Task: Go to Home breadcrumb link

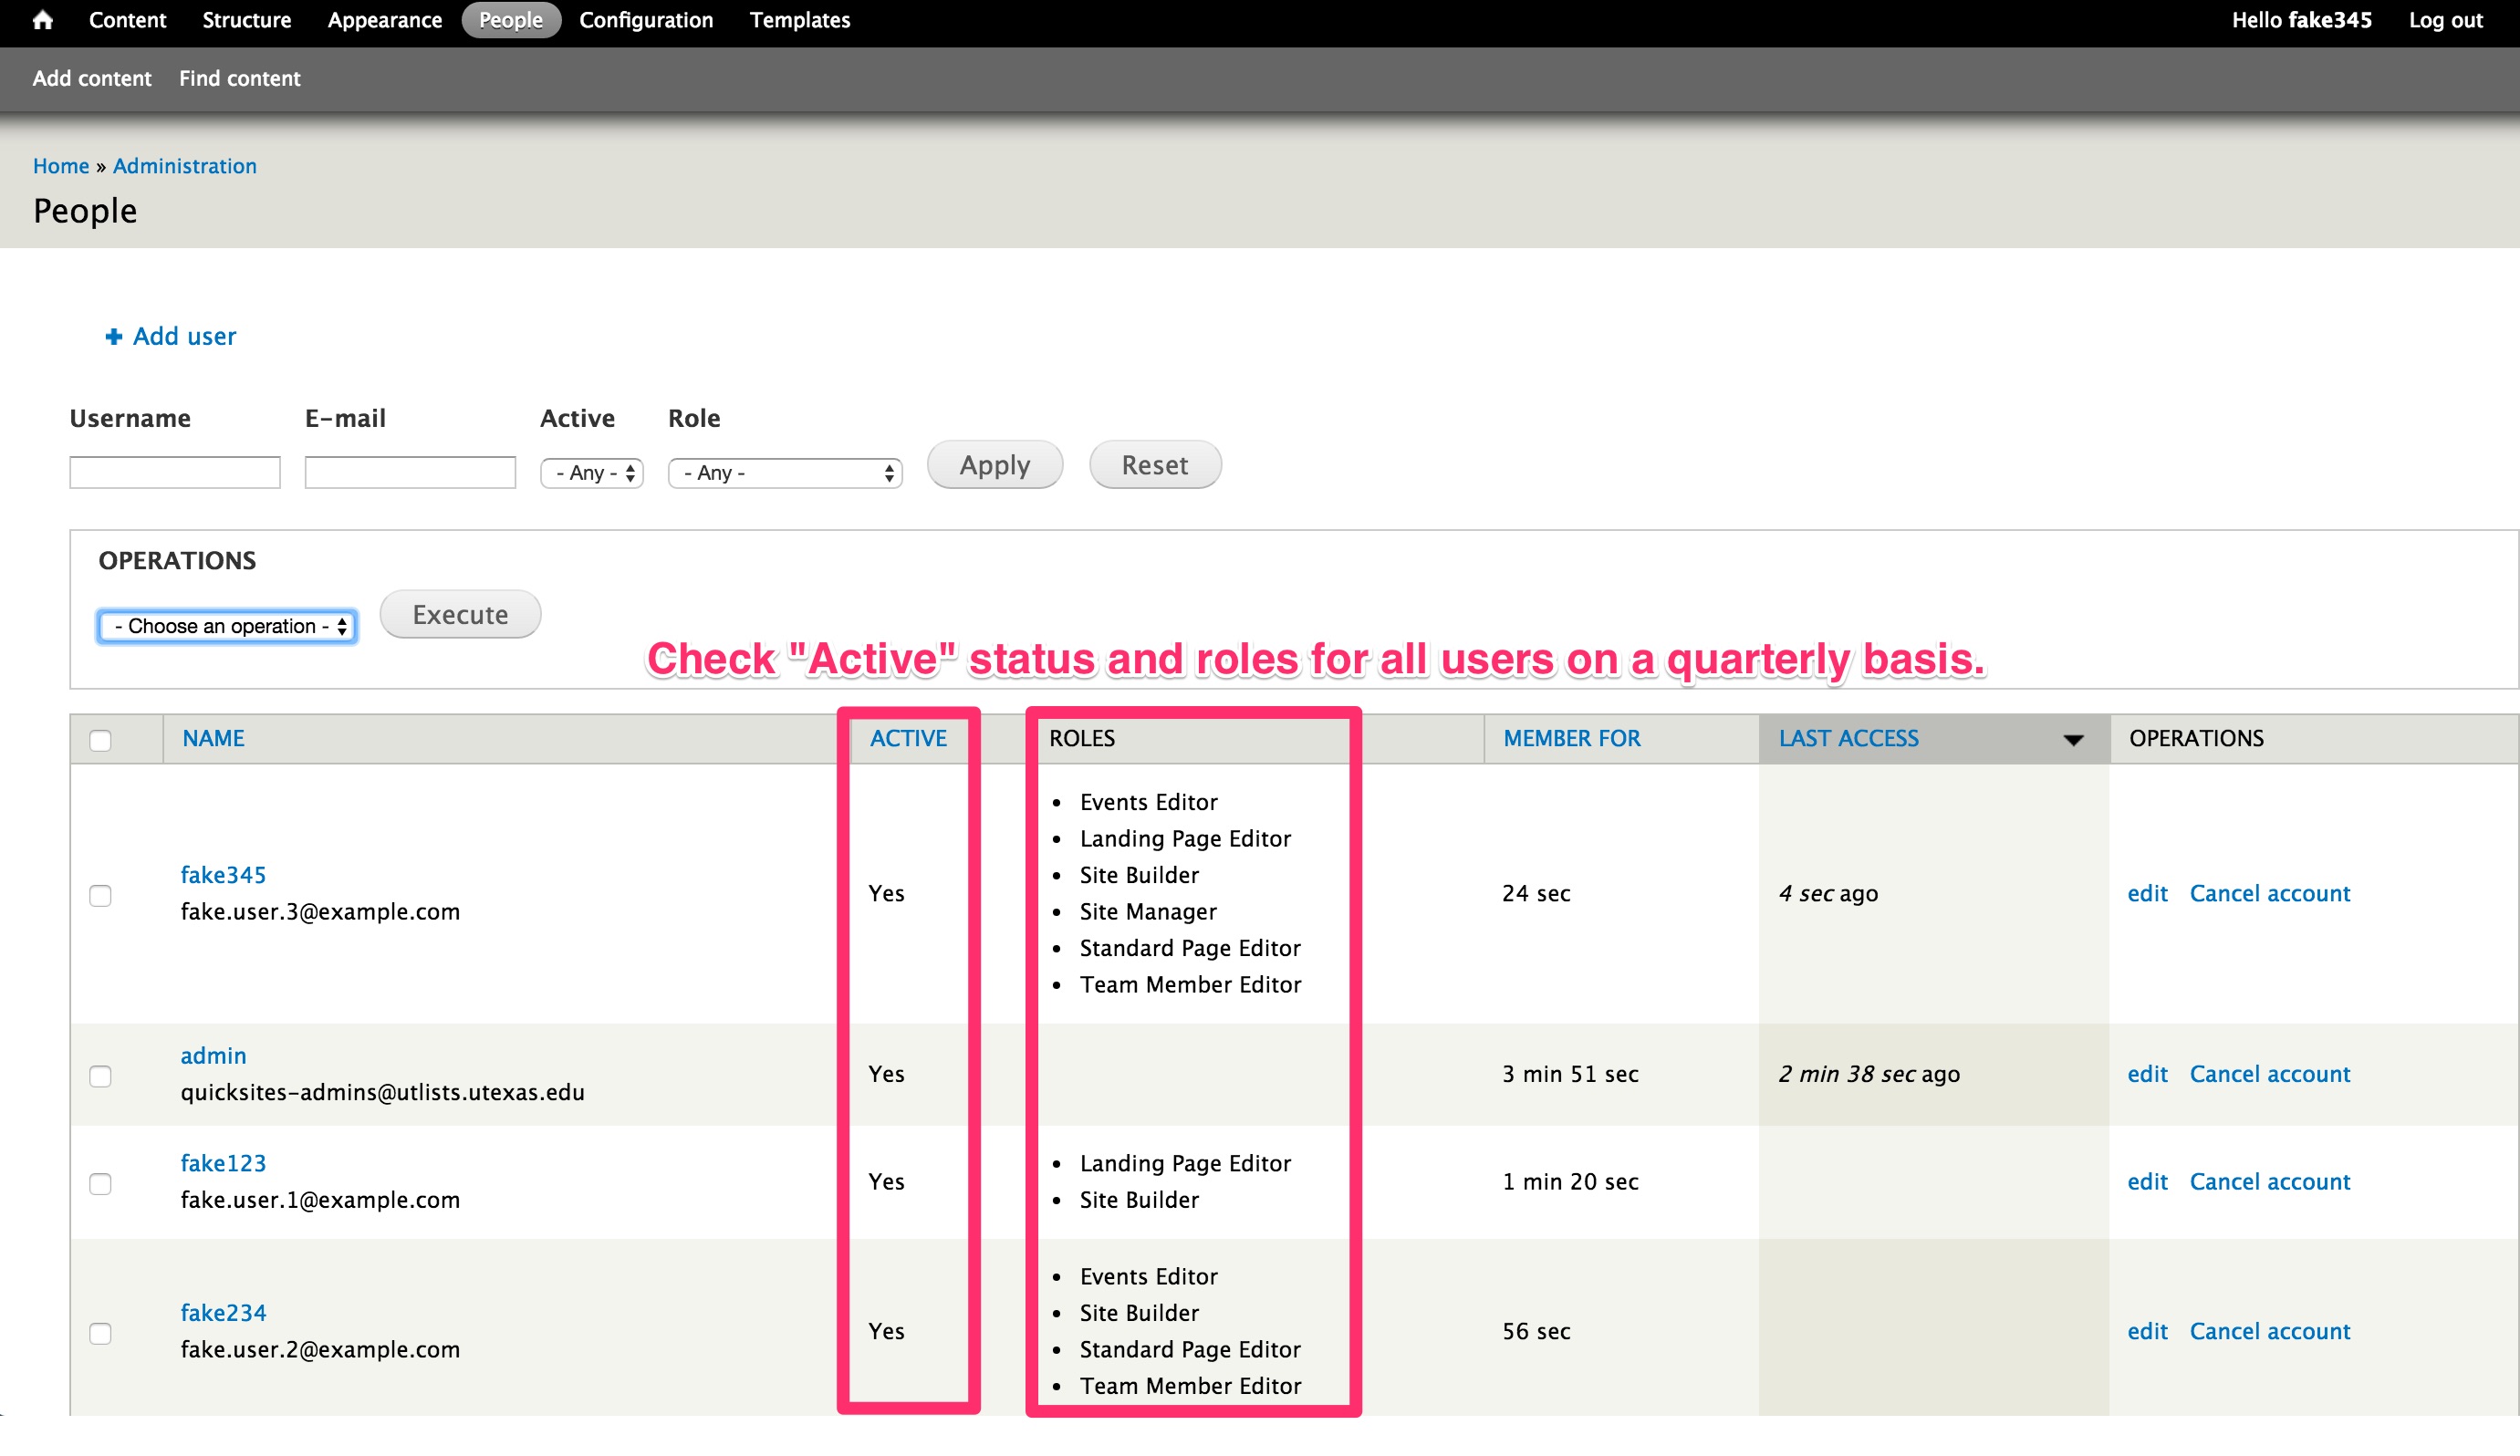Action: pos(61,166)
